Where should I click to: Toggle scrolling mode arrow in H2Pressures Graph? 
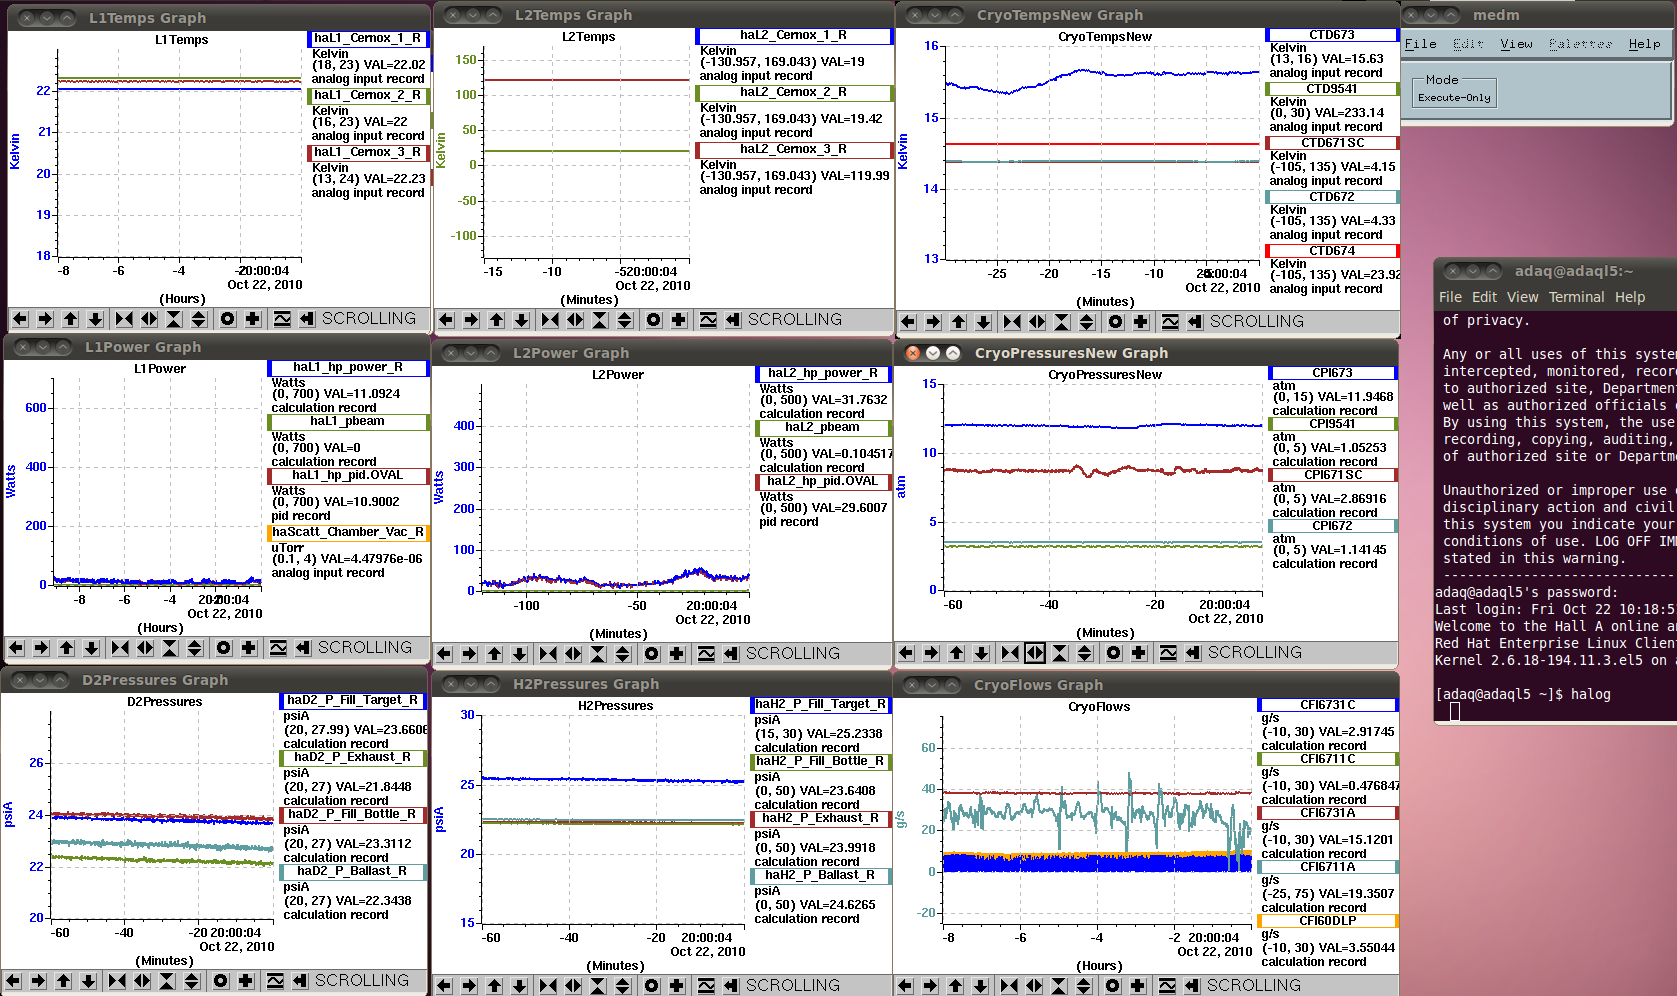pos(731,986)
